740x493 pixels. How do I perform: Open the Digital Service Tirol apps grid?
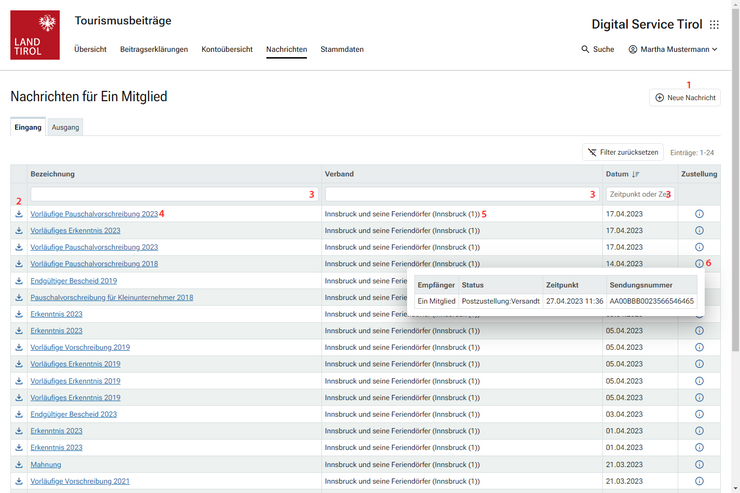click(x=714, y=25)
